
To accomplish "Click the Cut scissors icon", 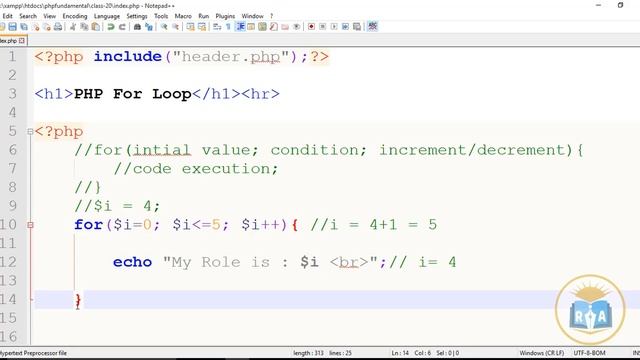I will (73, 27).
